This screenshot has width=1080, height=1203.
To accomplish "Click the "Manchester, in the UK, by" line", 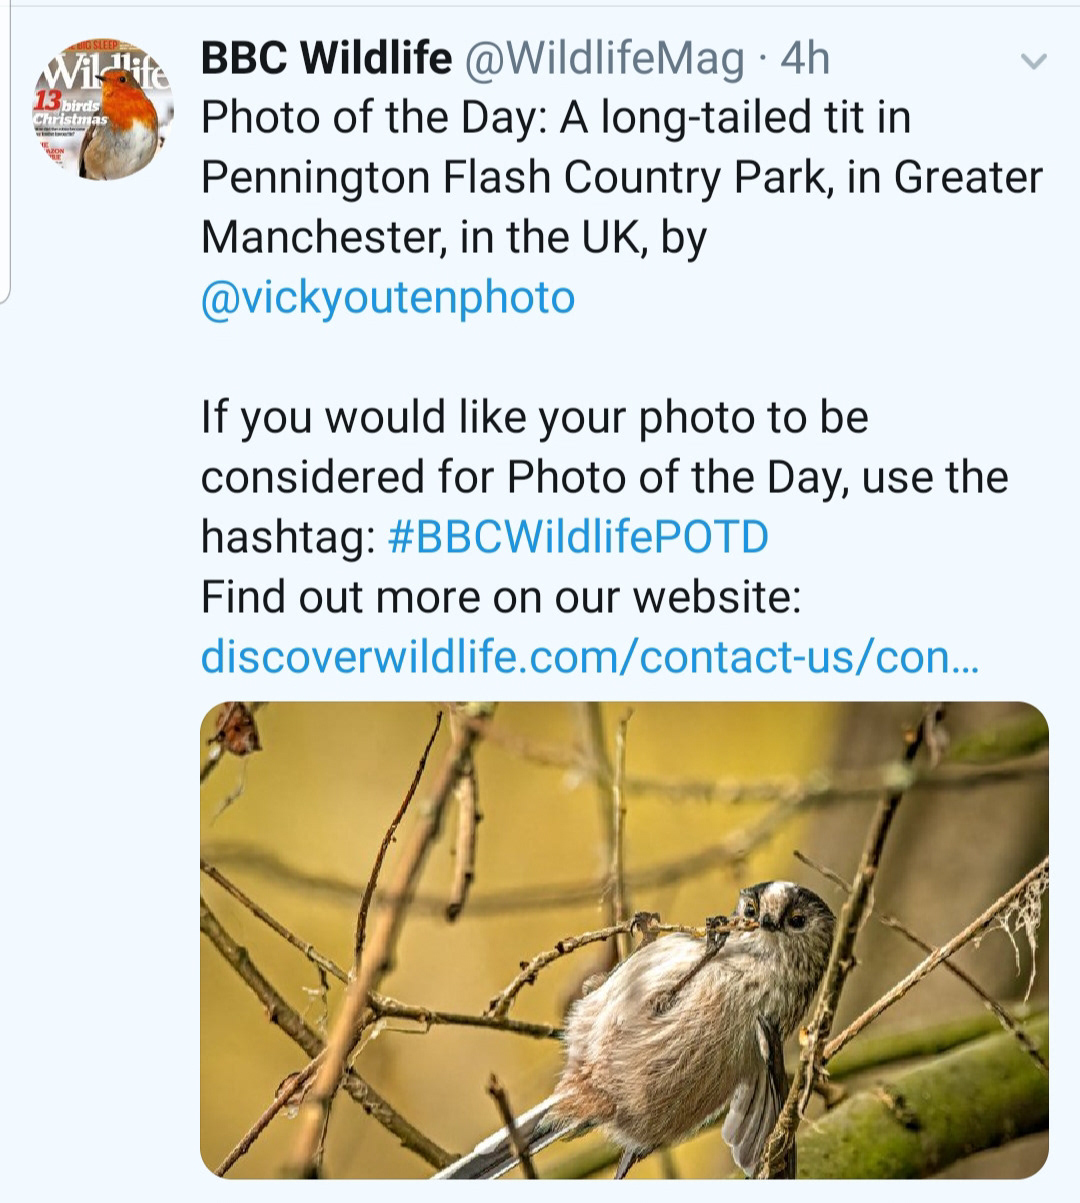I will (453, 238).
